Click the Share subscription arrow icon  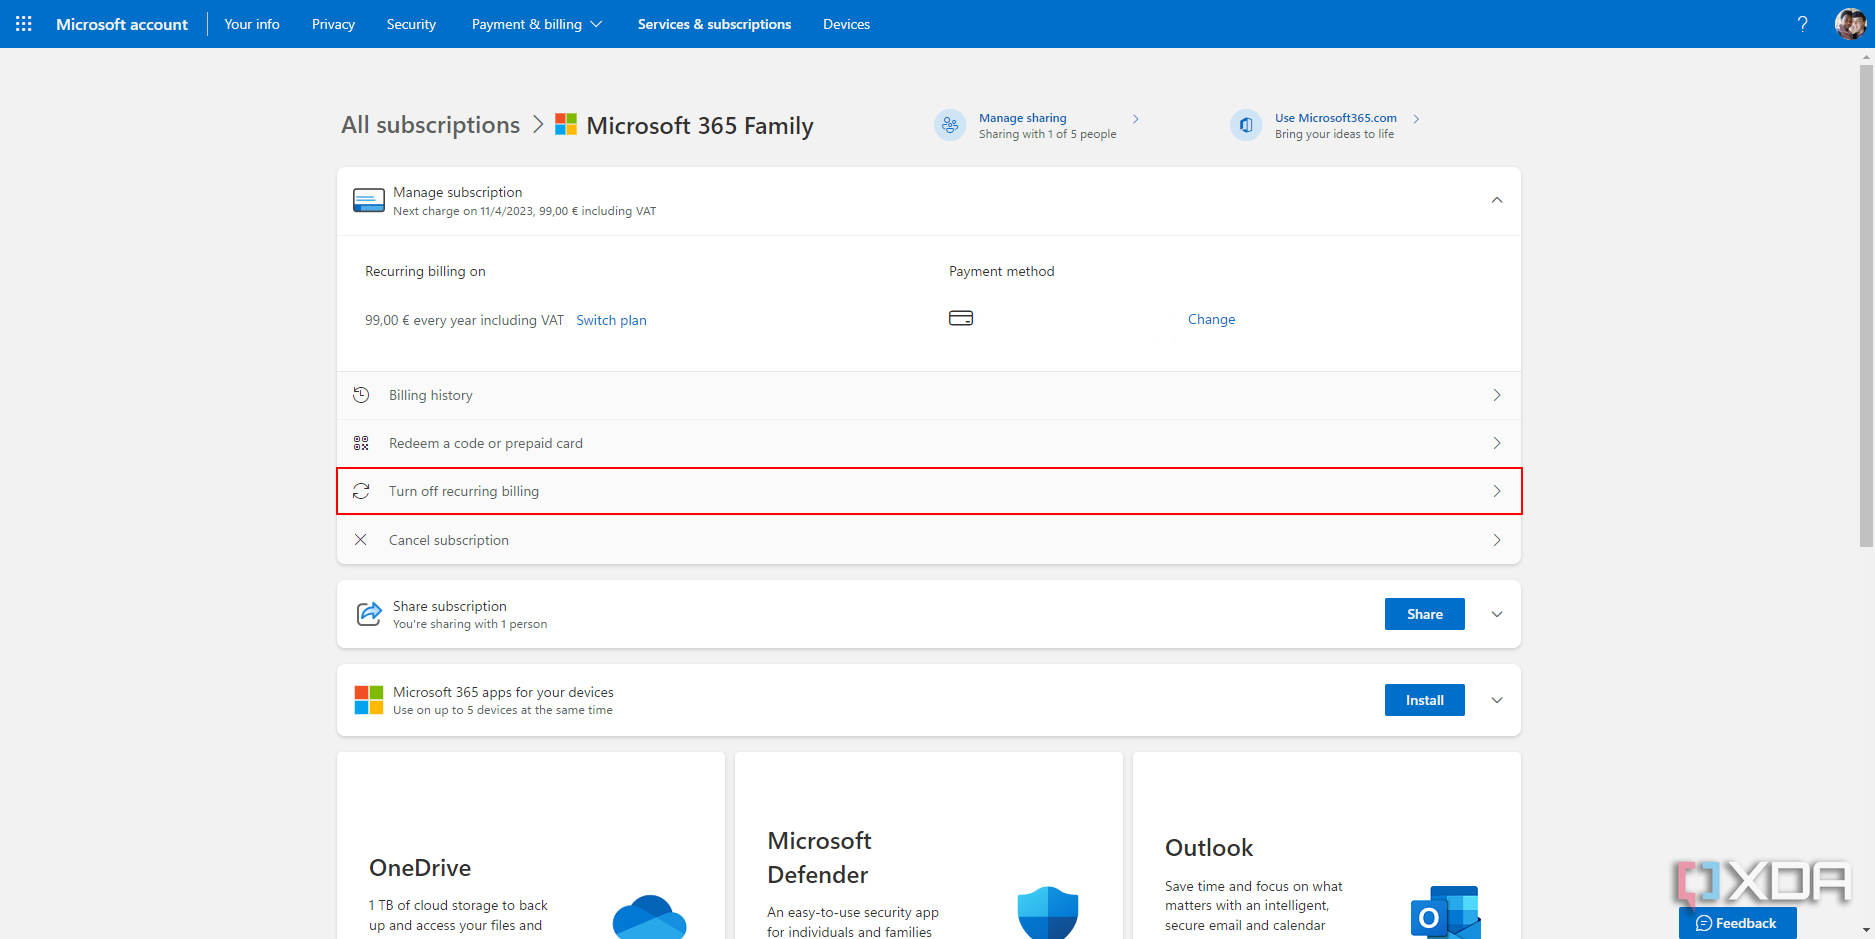click(369, 614)
